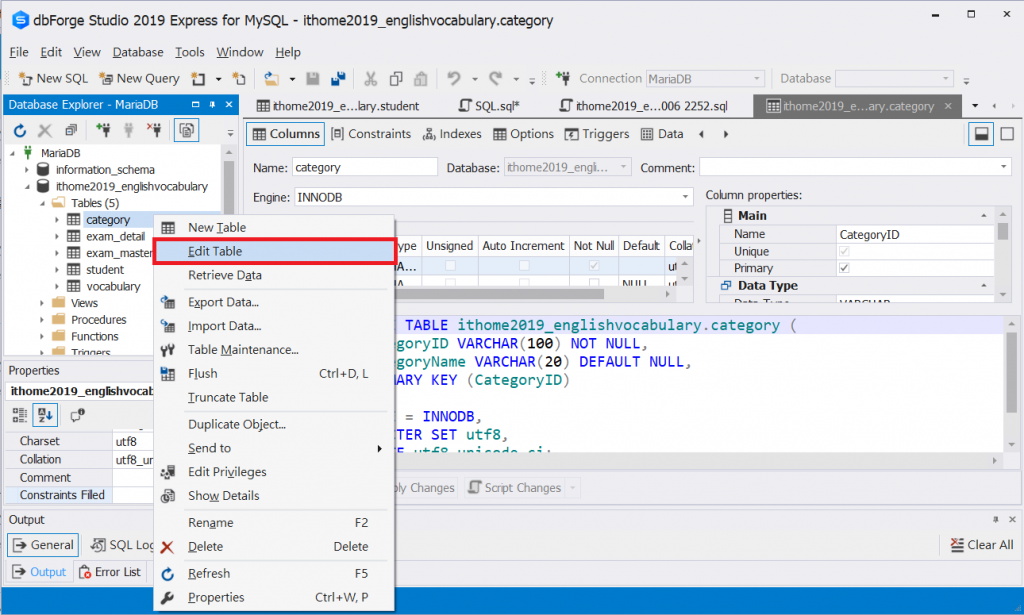Click the Delete X icon in Database Explorer toolbar
Viewport: 1024px width, 615px height.
[x=44, y=131]
